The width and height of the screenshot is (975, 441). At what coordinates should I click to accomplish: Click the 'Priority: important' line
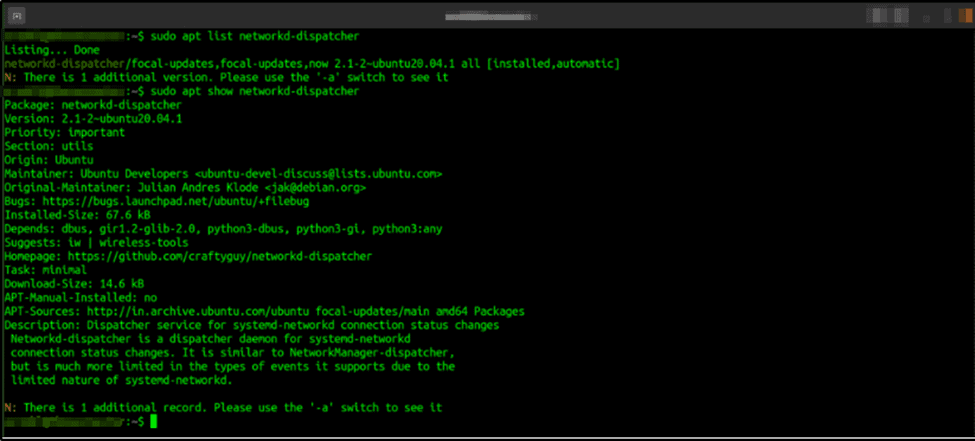point(64,132)
